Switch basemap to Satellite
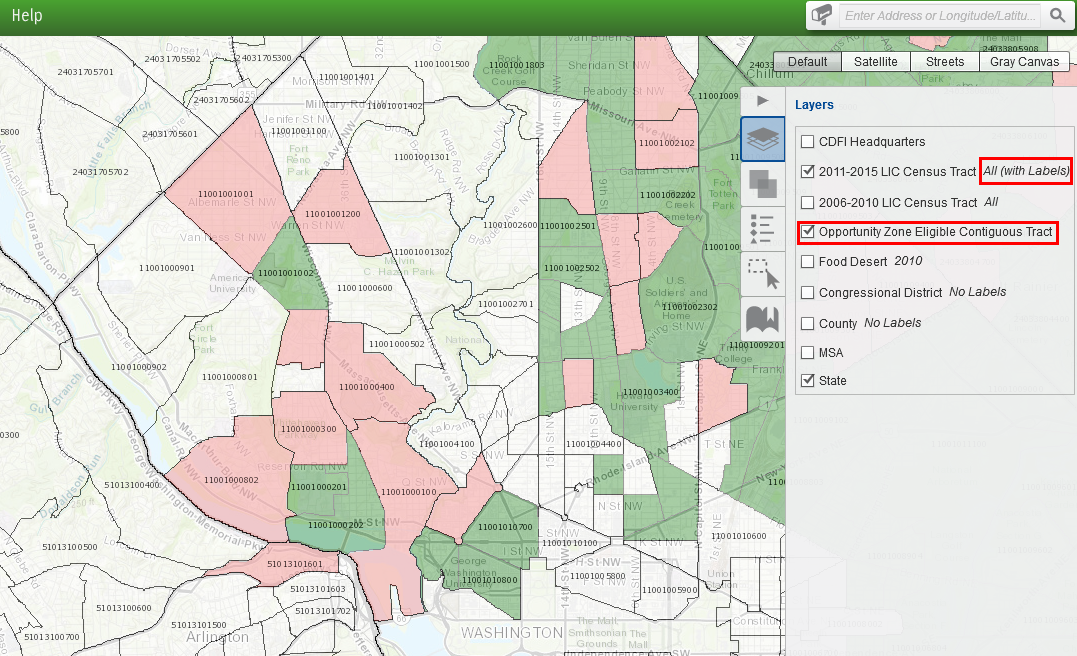1077x656 pixels. [x=875, y=62]
